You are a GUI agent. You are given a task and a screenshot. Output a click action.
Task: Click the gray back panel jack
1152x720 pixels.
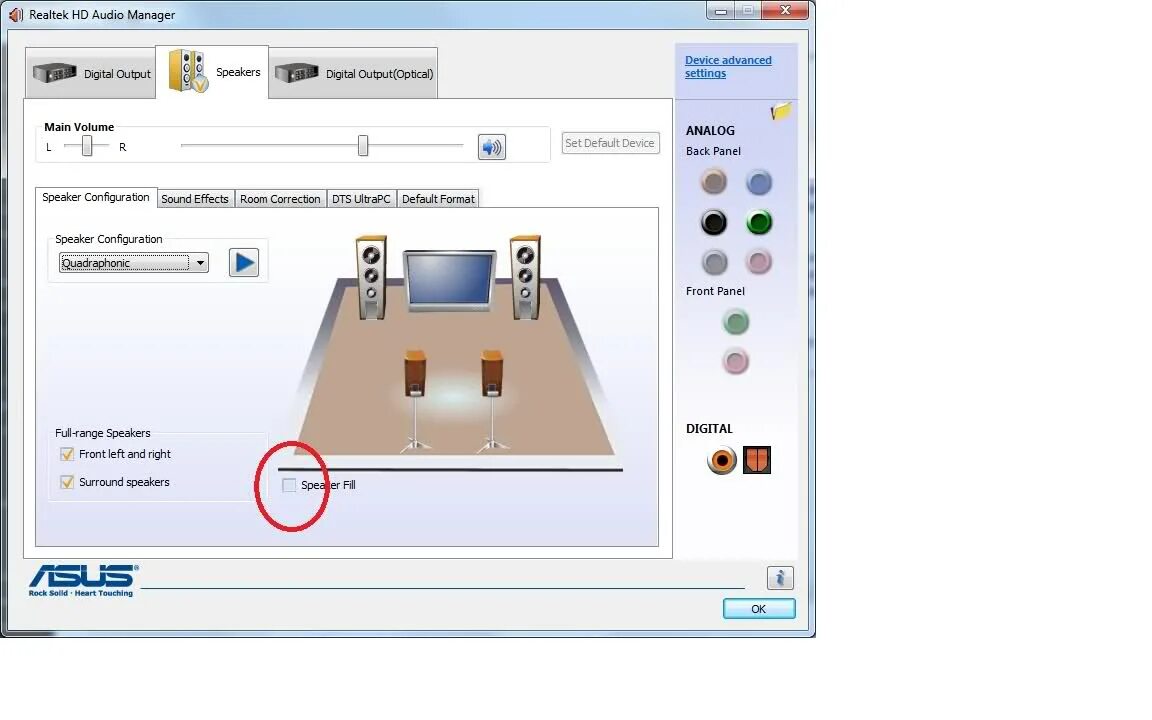[714, 262]
